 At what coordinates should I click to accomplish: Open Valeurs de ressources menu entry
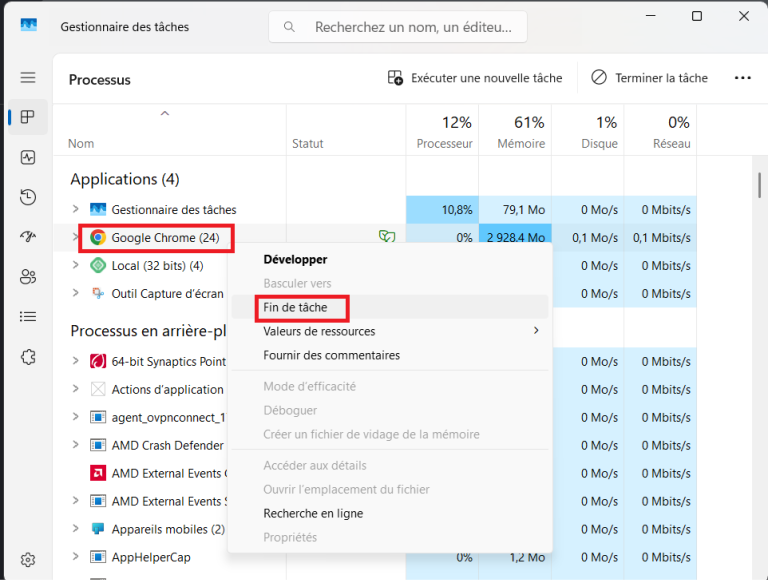tap(390, 331)
